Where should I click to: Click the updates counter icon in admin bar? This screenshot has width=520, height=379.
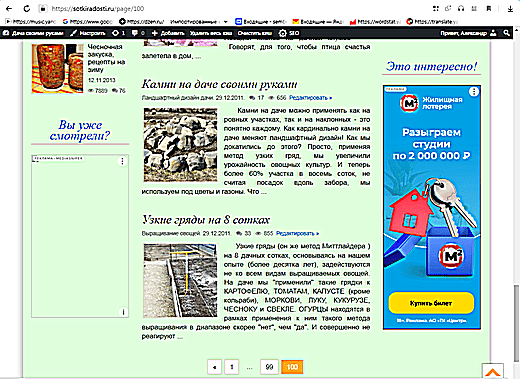click(119, 33)
